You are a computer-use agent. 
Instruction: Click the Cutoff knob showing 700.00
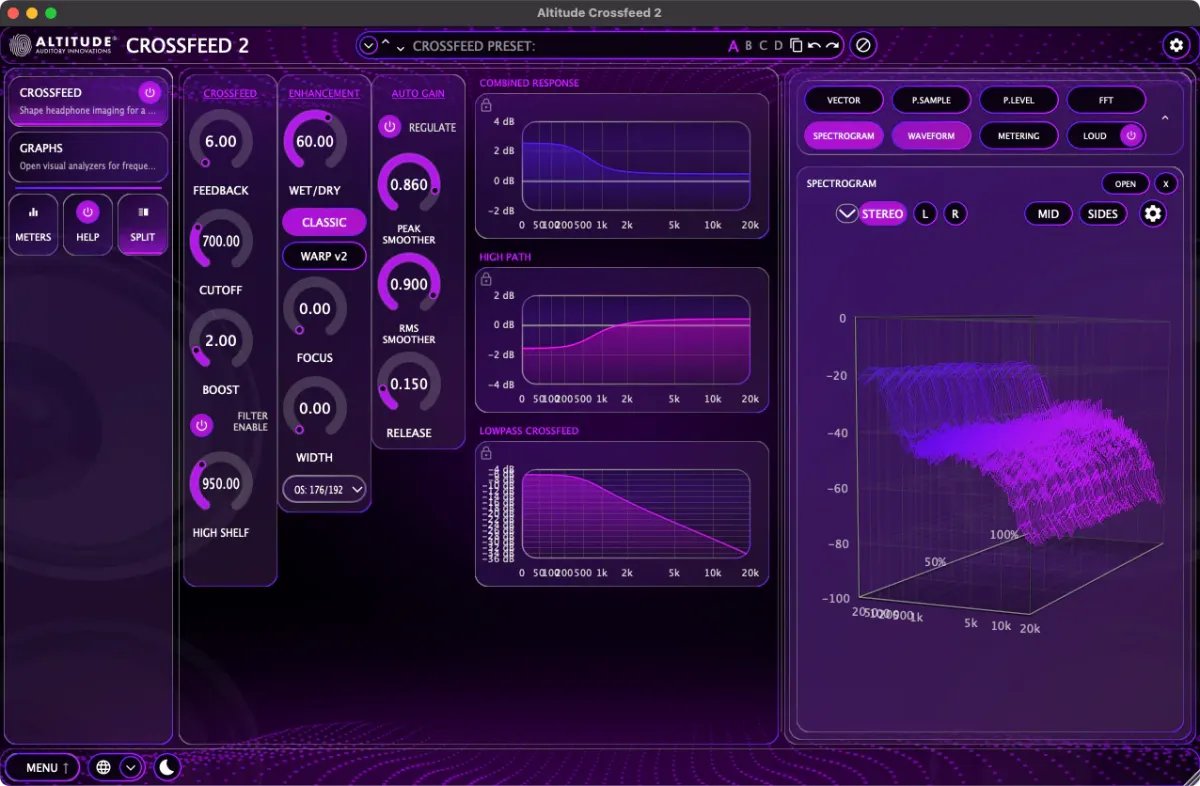220,241
